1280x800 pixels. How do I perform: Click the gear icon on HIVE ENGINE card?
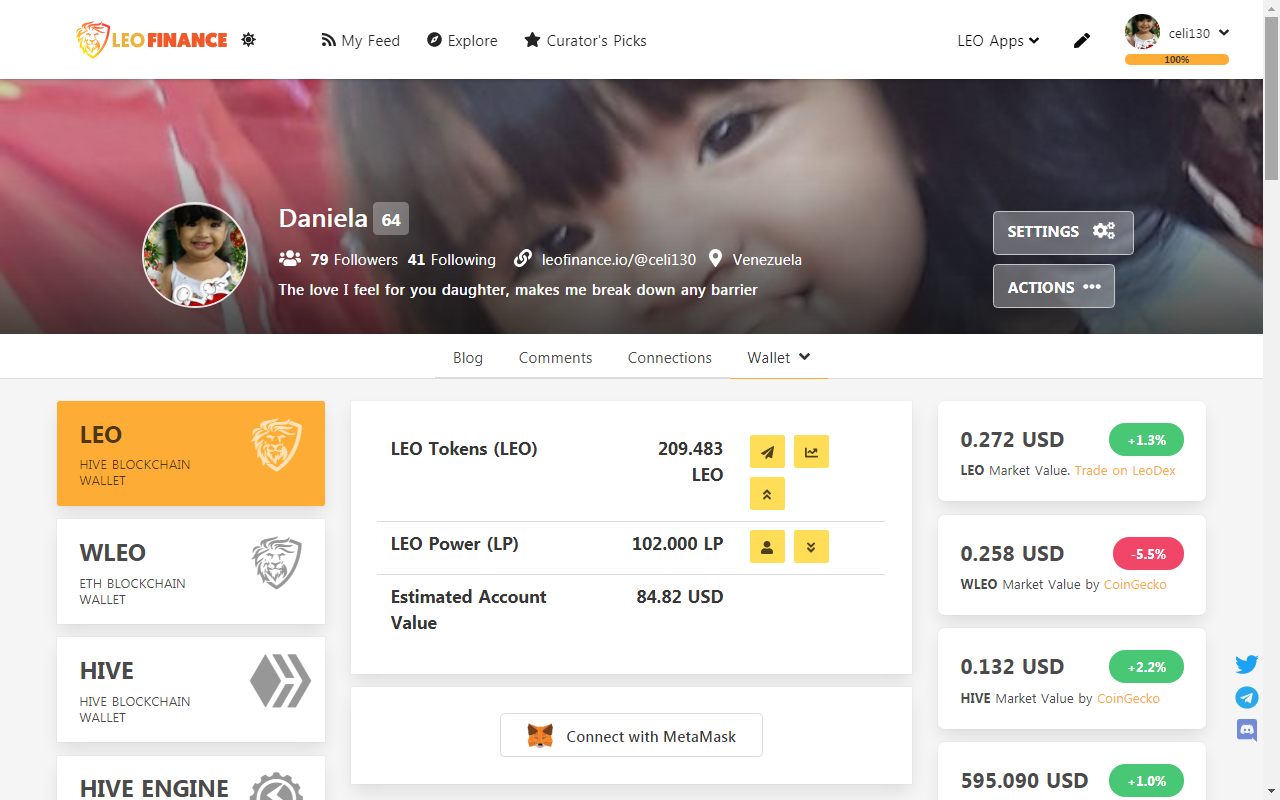click(x=276, y=786)
